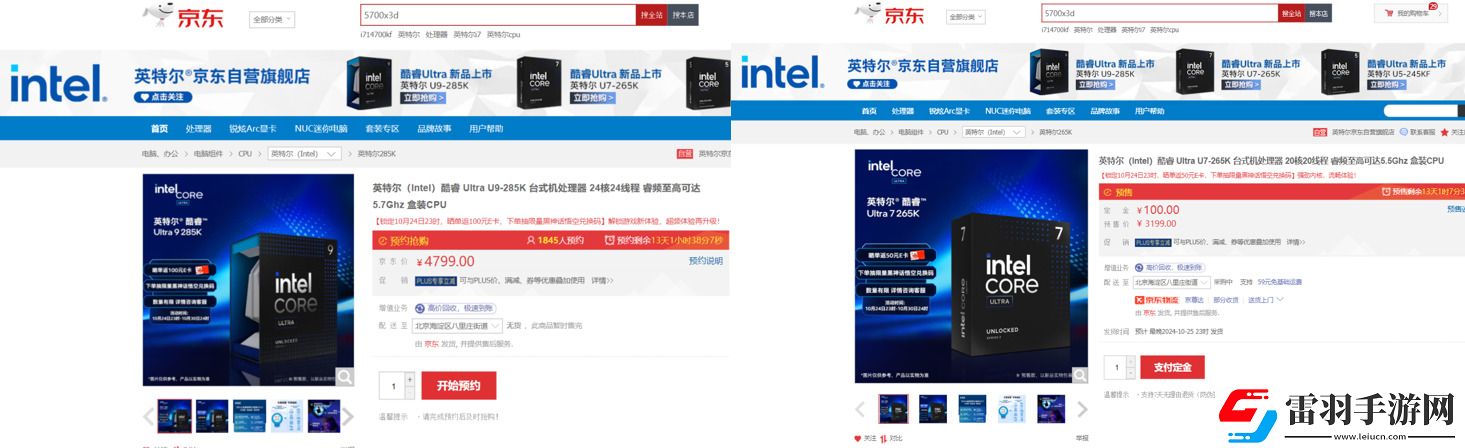
Task: Click 京东物流 logistics logo
Action: [1157, 299]
